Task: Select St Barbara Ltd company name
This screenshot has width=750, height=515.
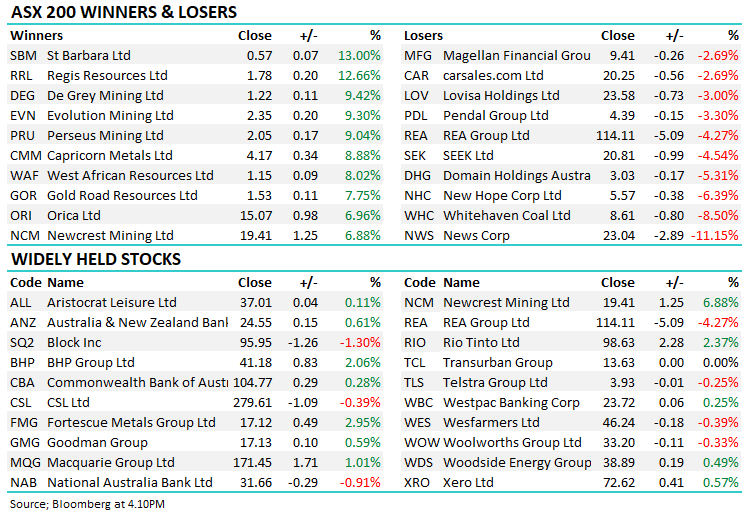Action: tap(89, 56)
